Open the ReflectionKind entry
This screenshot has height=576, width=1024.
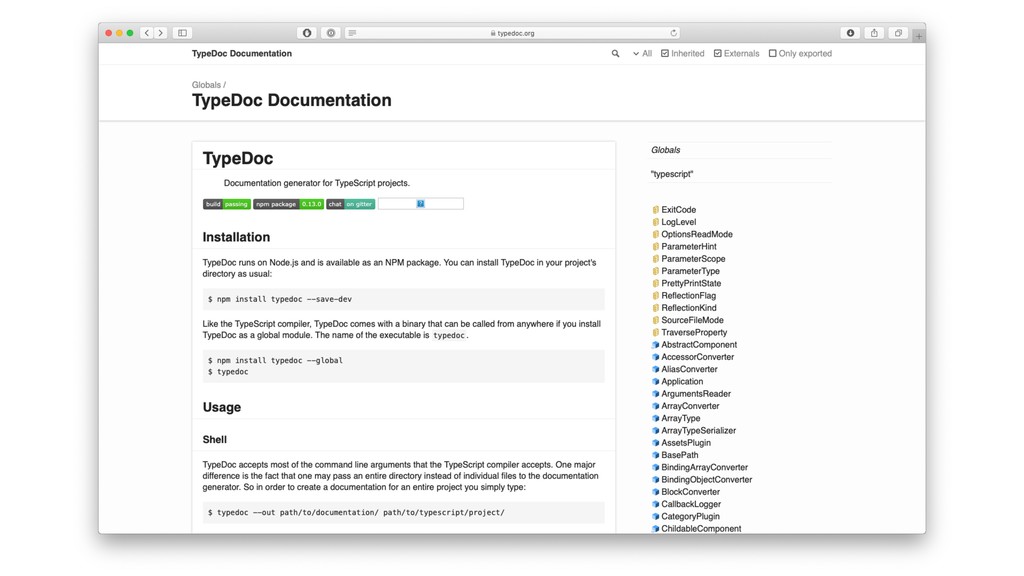tap(689, 308)
